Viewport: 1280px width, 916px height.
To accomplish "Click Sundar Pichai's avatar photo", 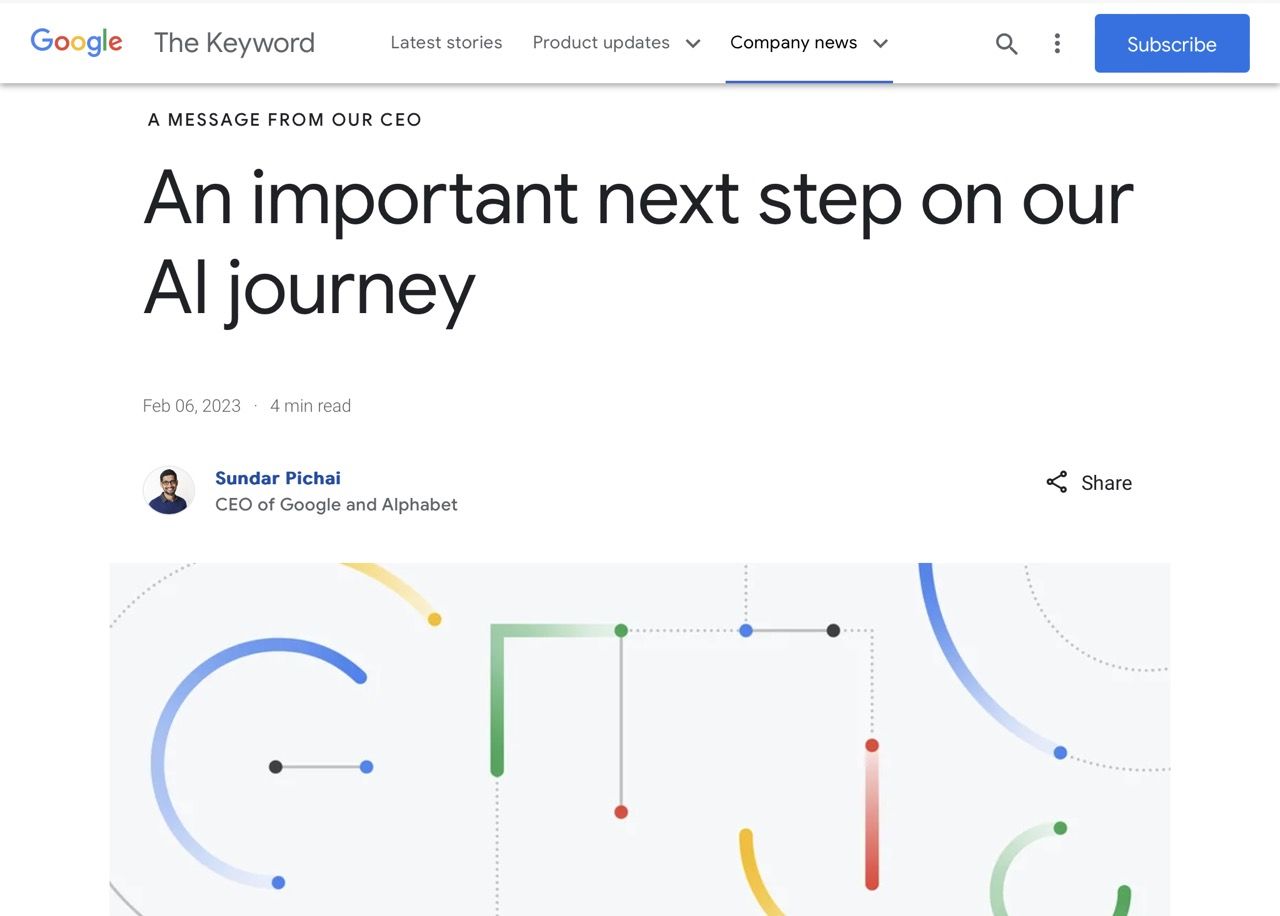I will (x=169, y=490).
